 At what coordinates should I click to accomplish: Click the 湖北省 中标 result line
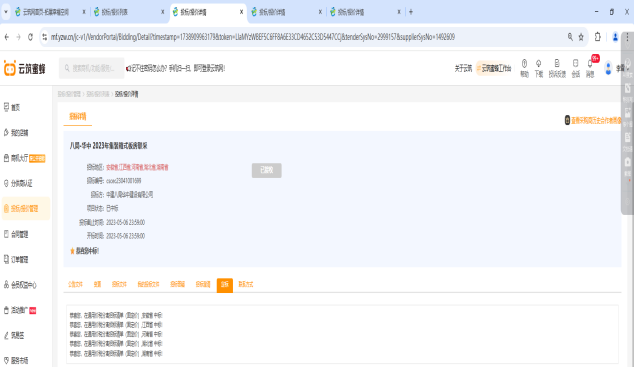pos(116,344)
